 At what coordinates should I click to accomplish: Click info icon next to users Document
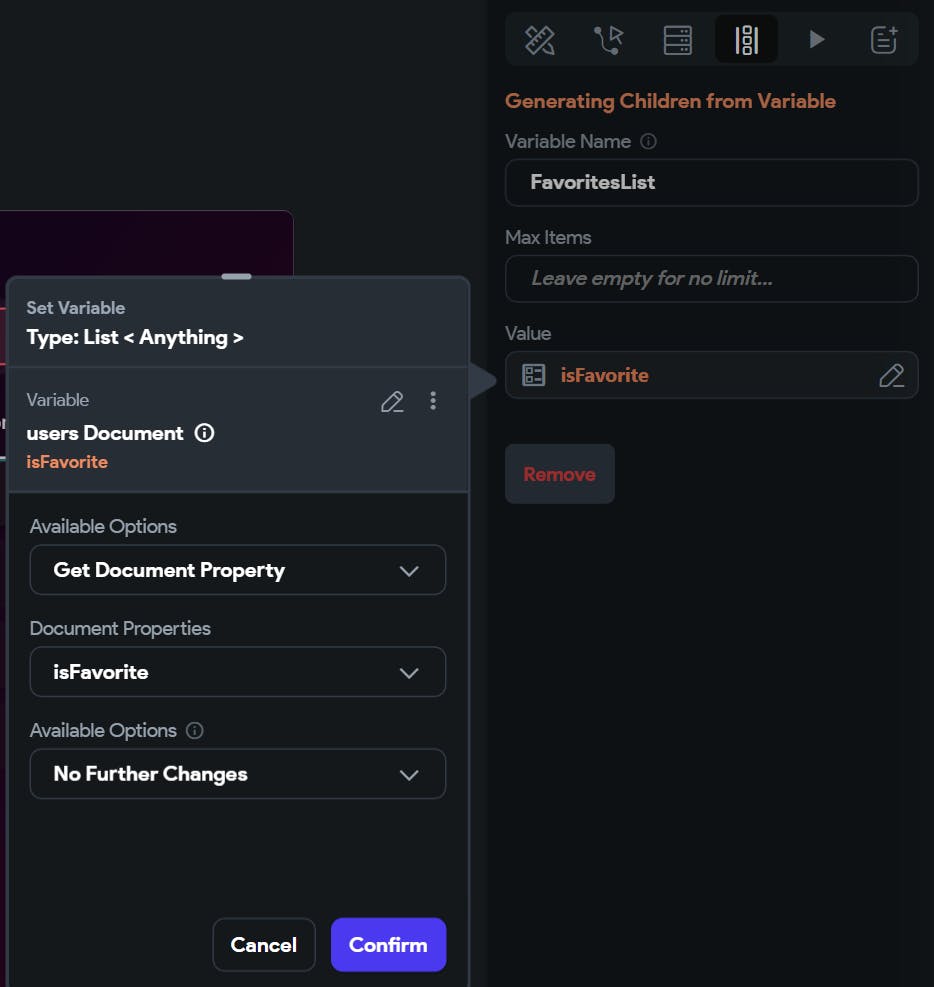click(x=204, y=433)
